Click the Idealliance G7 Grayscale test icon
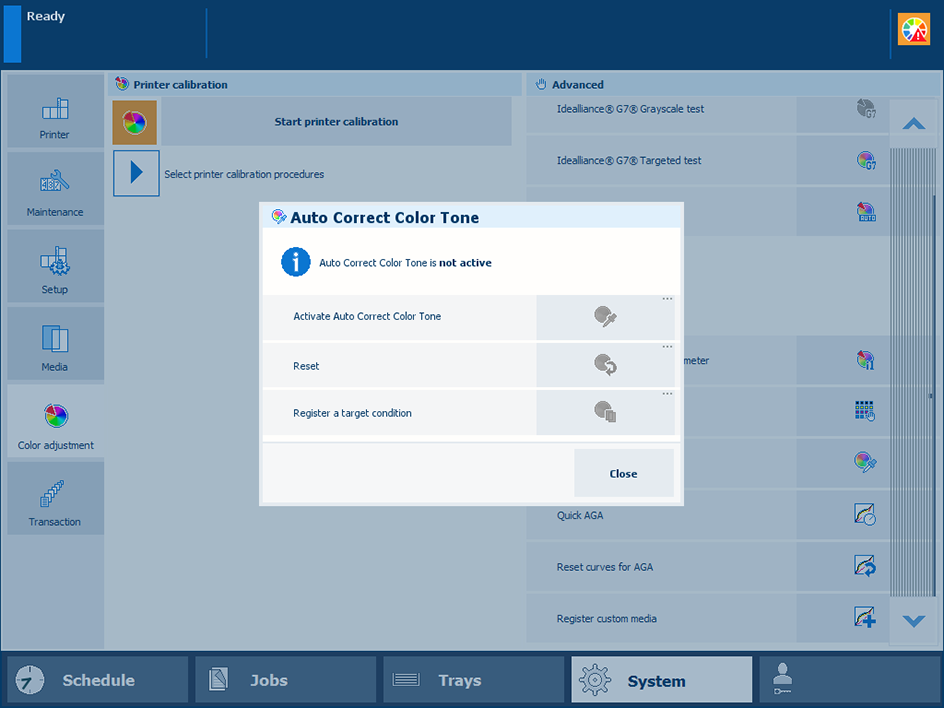 click(x=866, y=109)
